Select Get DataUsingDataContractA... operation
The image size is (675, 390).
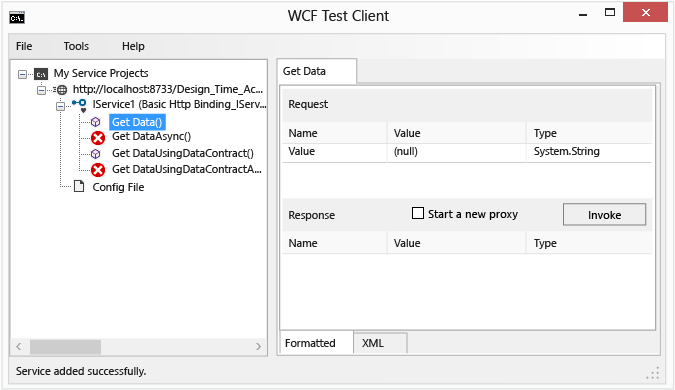pos(186,169)
